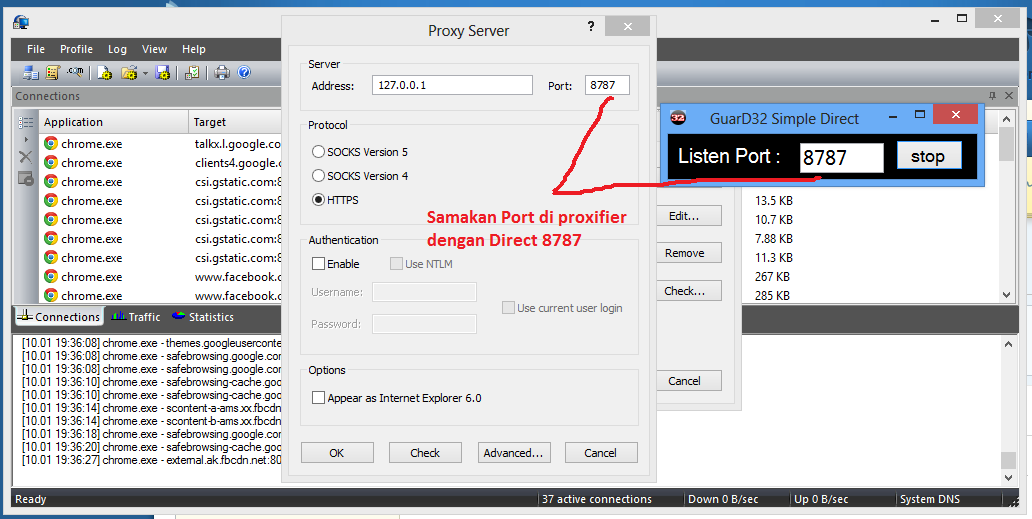Sort by the Application column header
Screen dimensions: 1032x519
(x=113, y=122)
